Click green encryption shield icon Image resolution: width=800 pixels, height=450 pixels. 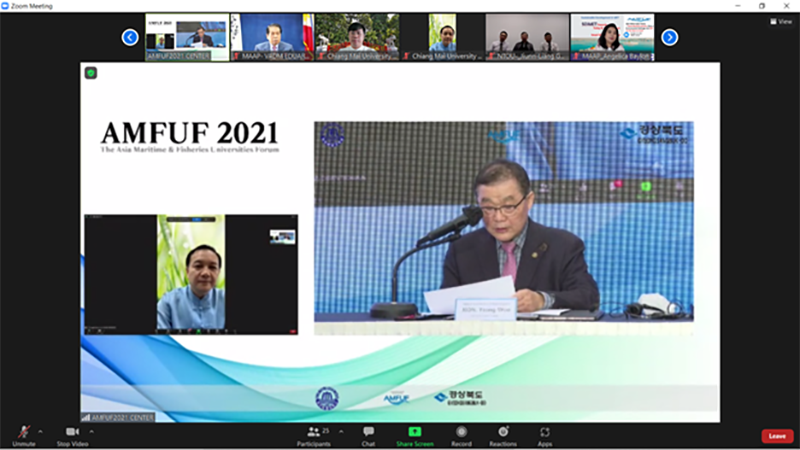[x=91, y=73]
